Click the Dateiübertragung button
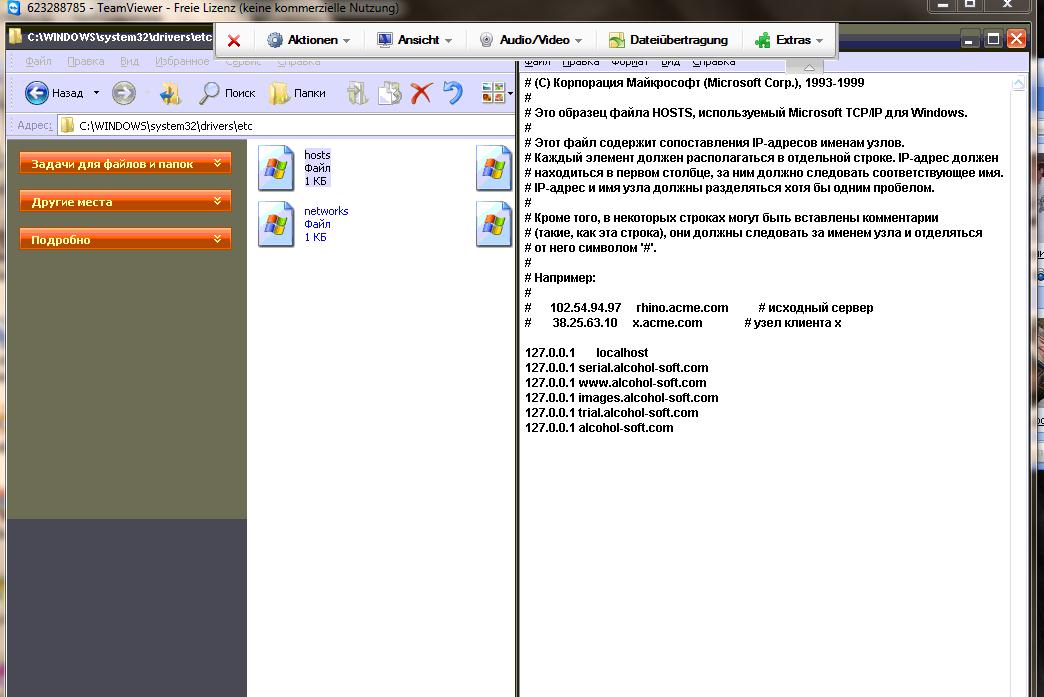Screen dimensions: 1044x697 [x=668, y=40]
